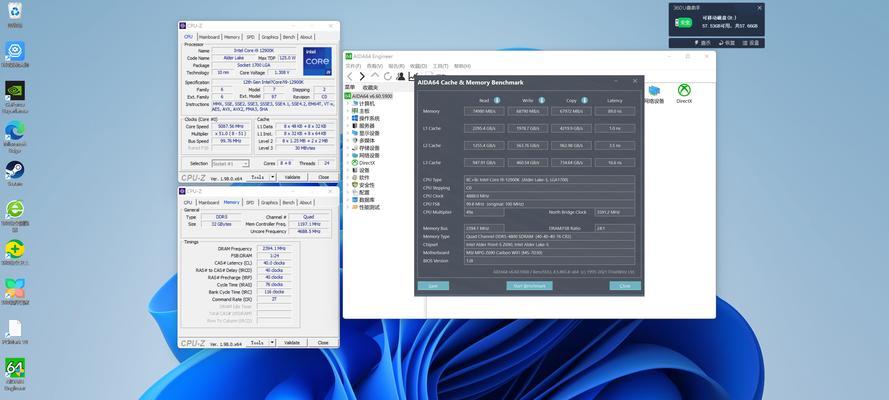The image size is (889, 400).
Task: Open the View menu in AIDA64 Engineer
Action: tap(375, 66)
